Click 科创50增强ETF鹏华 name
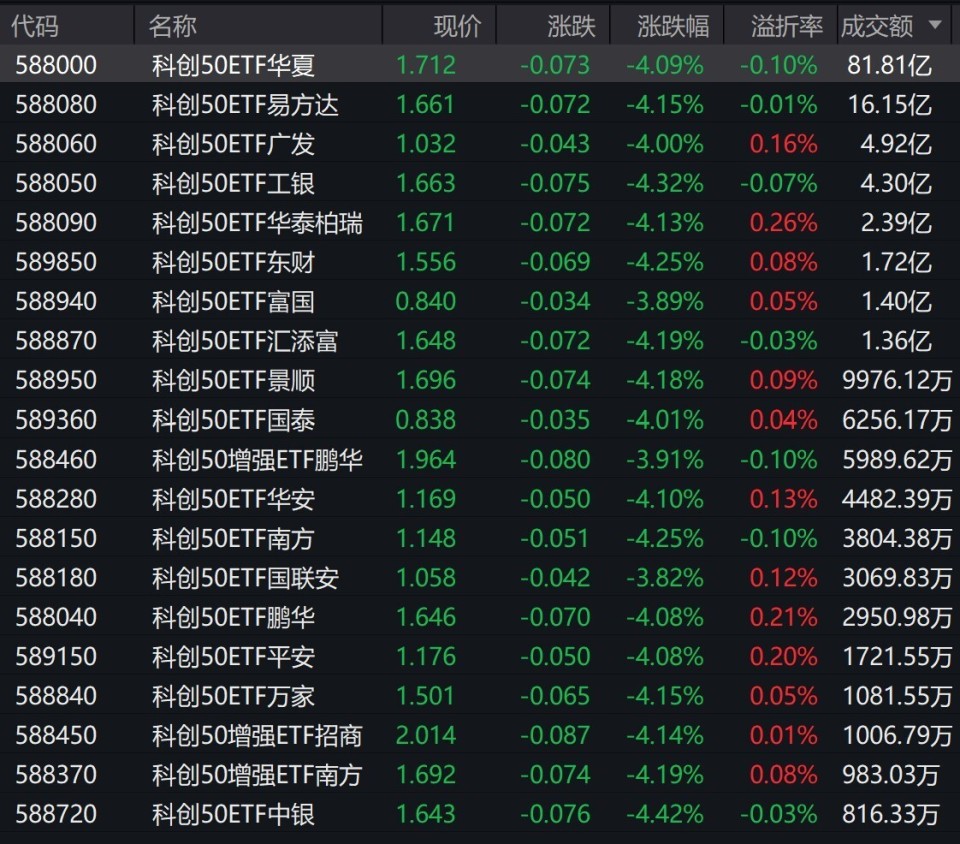 pyautogui.click(x=257, y=460)
